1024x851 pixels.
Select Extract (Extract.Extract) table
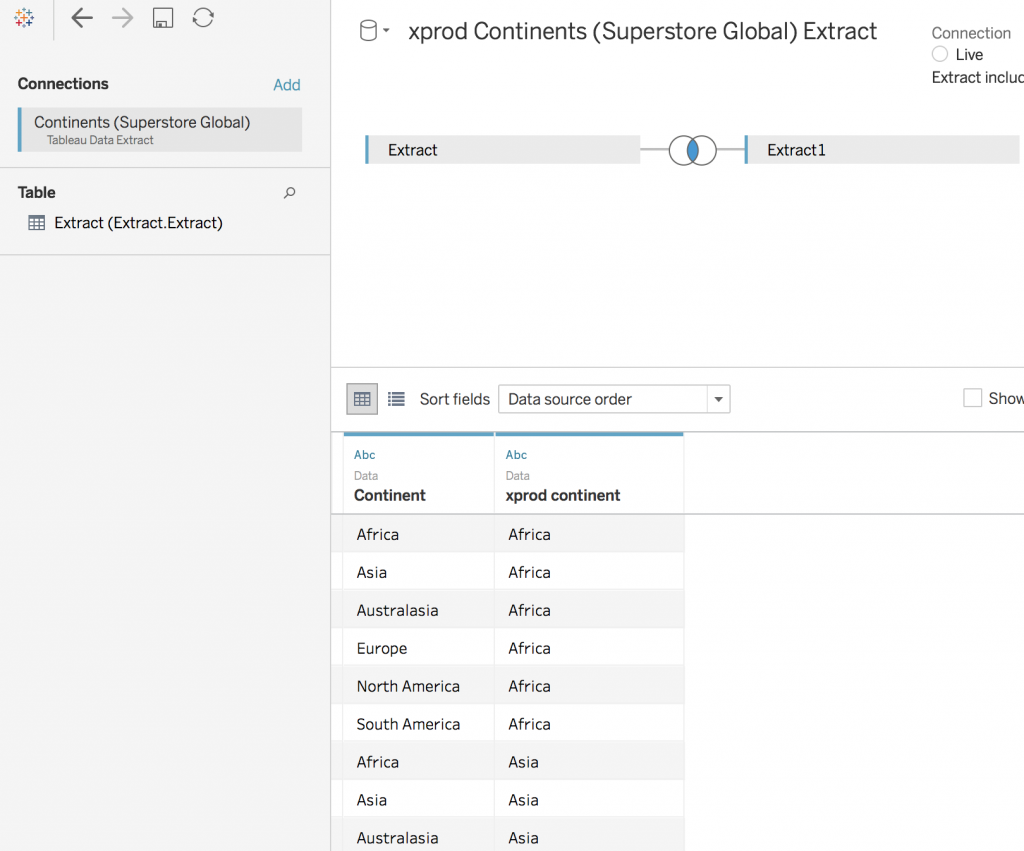click(x=138, y=223)
